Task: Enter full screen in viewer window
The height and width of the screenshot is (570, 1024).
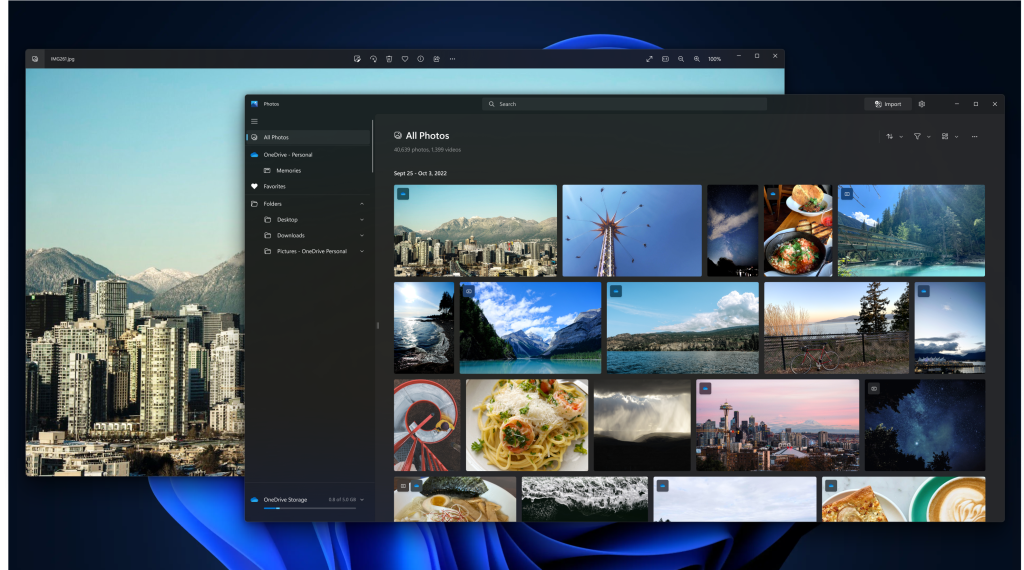Action: (649, 59)
